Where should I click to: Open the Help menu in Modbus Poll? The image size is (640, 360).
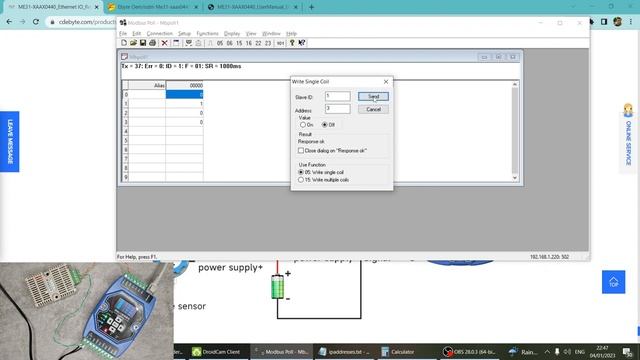(291, 33)
